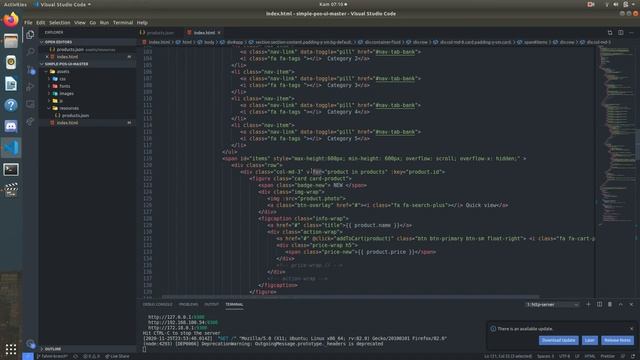
Task: Click the Release Notes button
Action: [x=617, y=340]
